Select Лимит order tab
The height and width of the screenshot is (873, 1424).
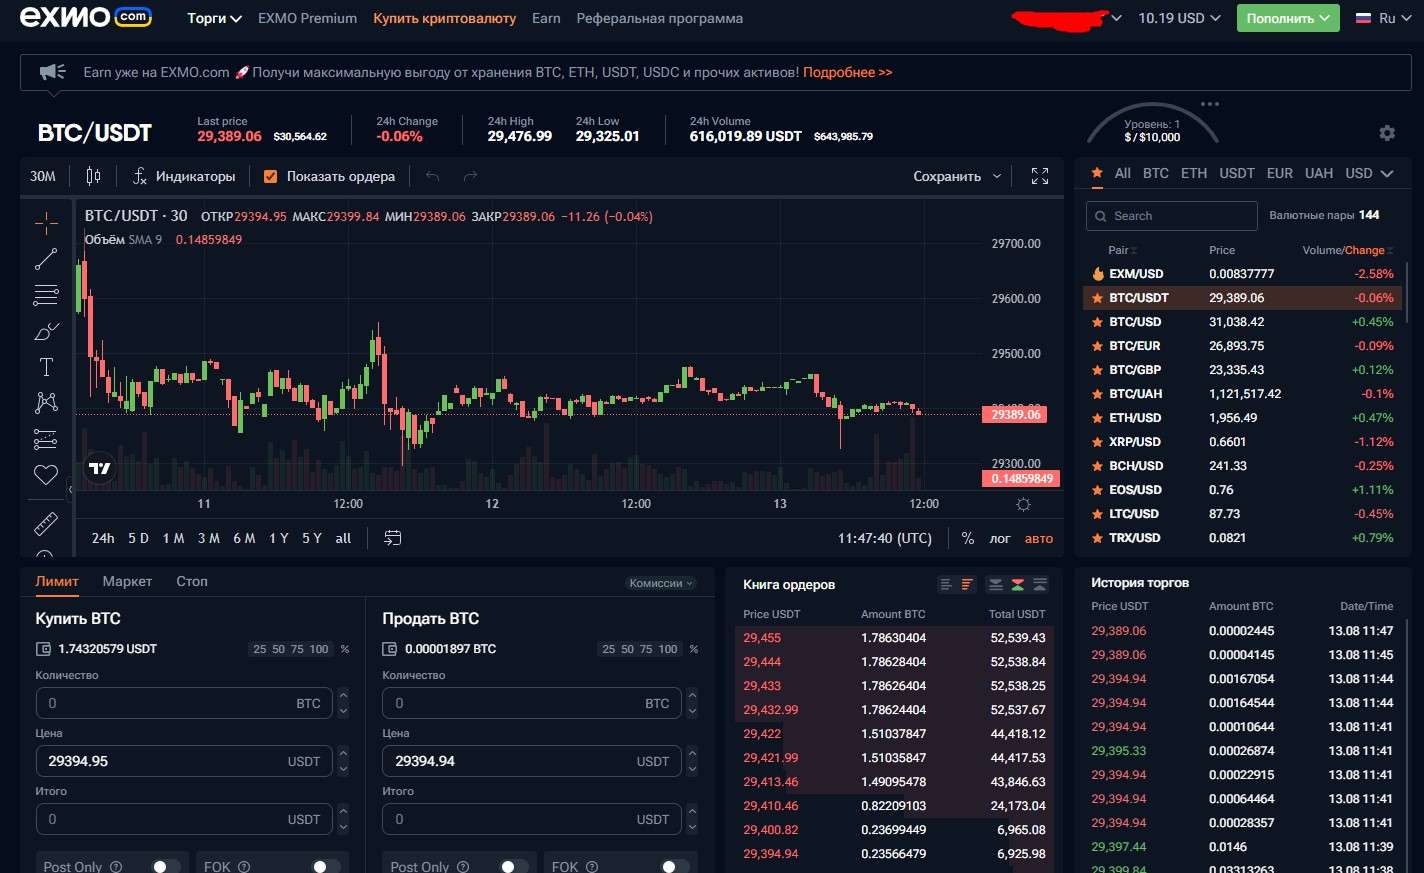pyautogui.click(x=57, y=581)
